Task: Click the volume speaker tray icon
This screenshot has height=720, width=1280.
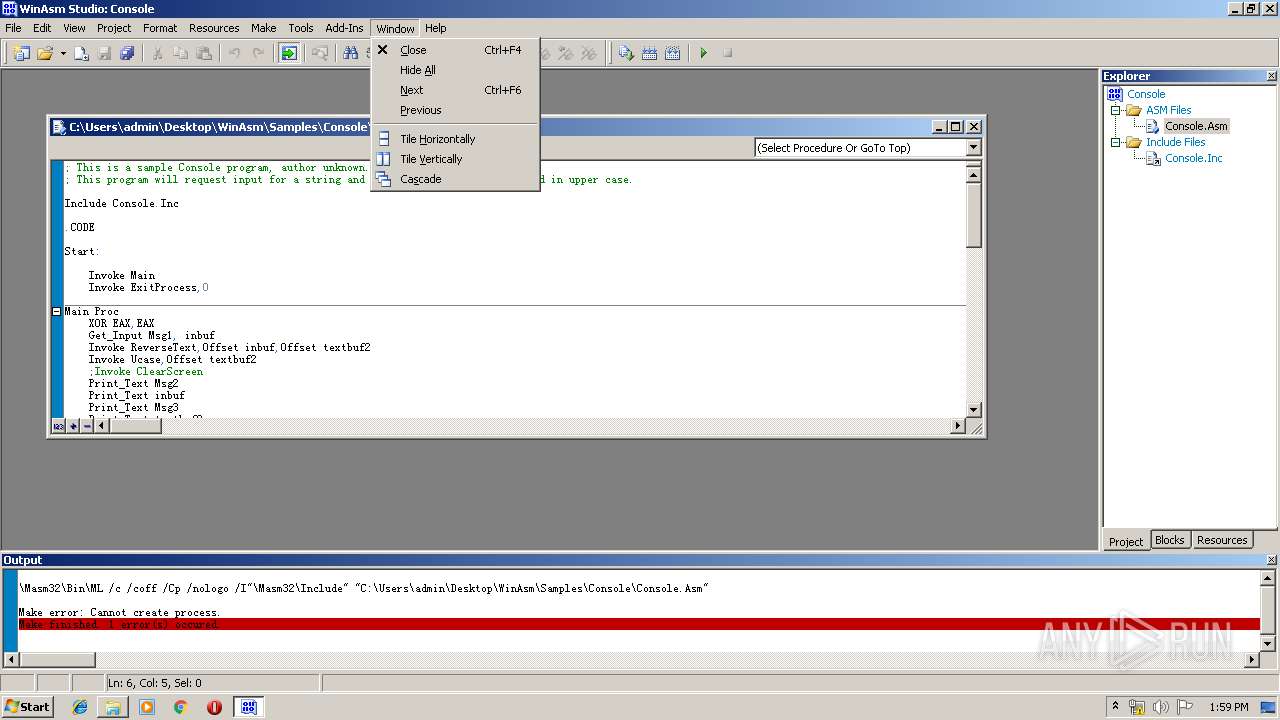Action: [x=1160, y=707]
